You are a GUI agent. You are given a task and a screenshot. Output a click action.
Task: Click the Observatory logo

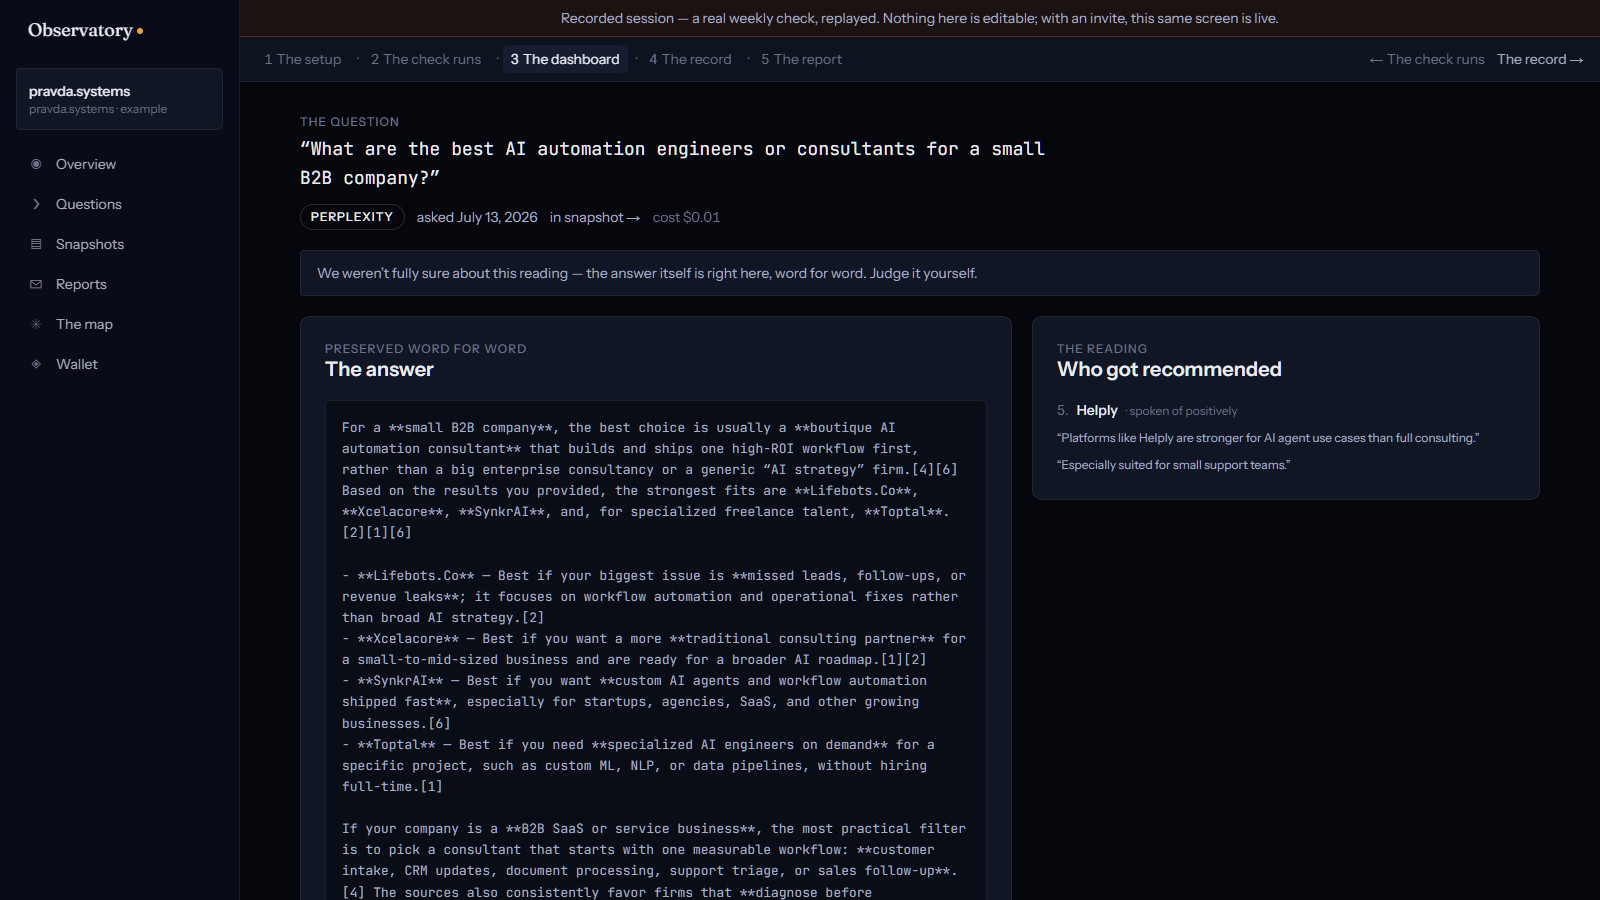[85, 30]
